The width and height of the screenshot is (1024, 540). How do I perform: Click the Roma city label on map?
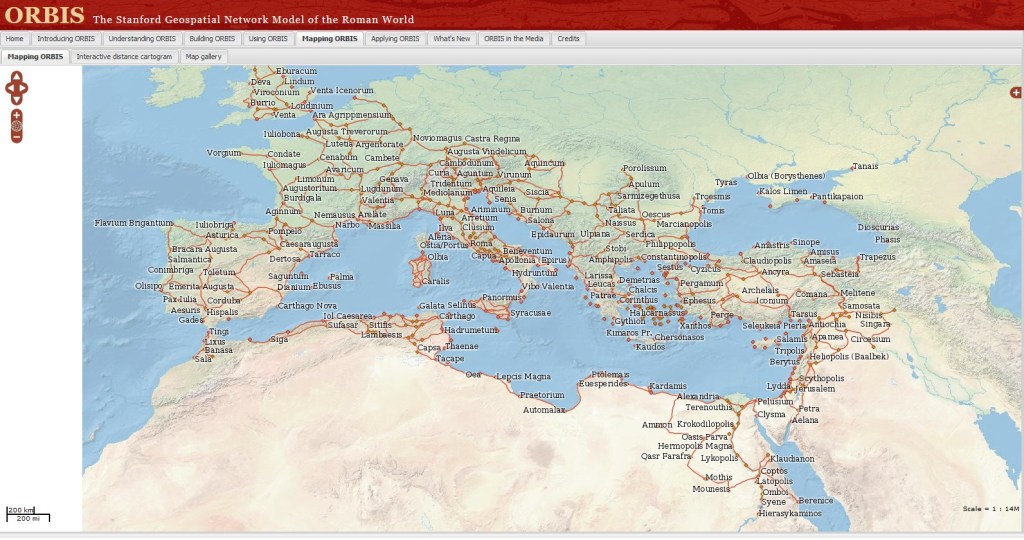(481, 244)
